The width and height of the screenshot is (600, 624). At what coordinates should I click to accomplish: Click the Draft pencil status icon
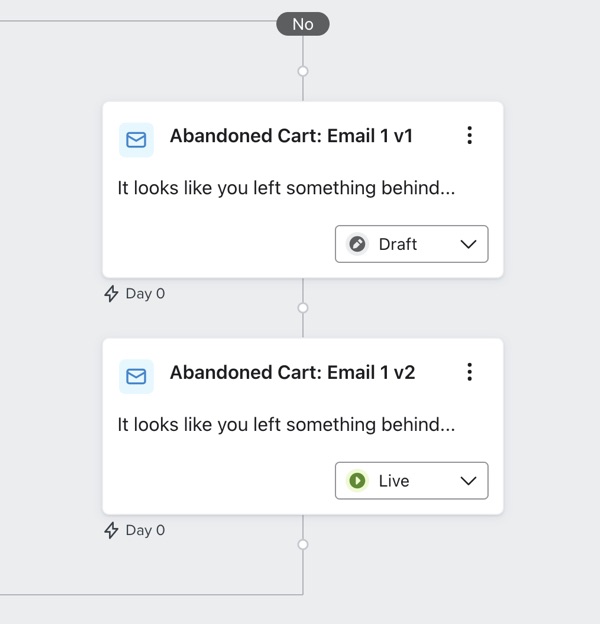tap(357, 244)
